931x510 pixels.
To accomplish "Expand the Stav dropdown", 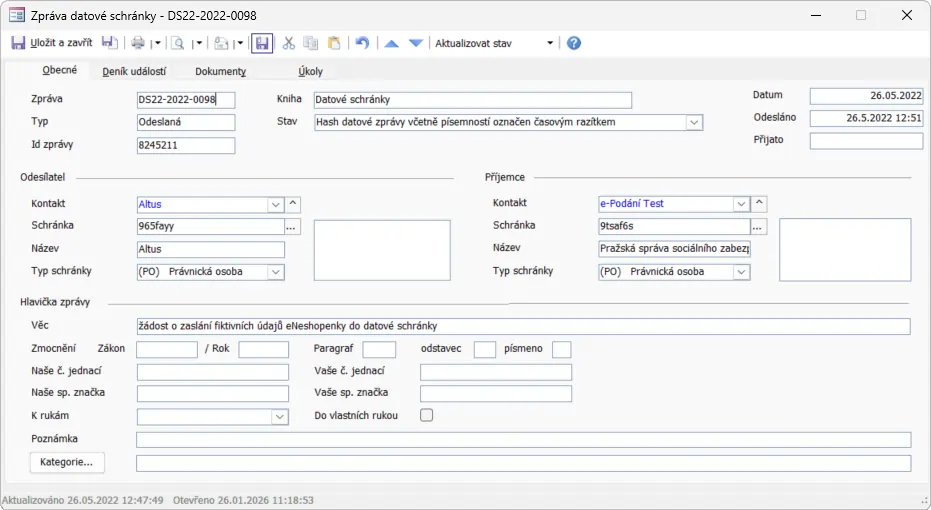I will click(x=694, y=122).
